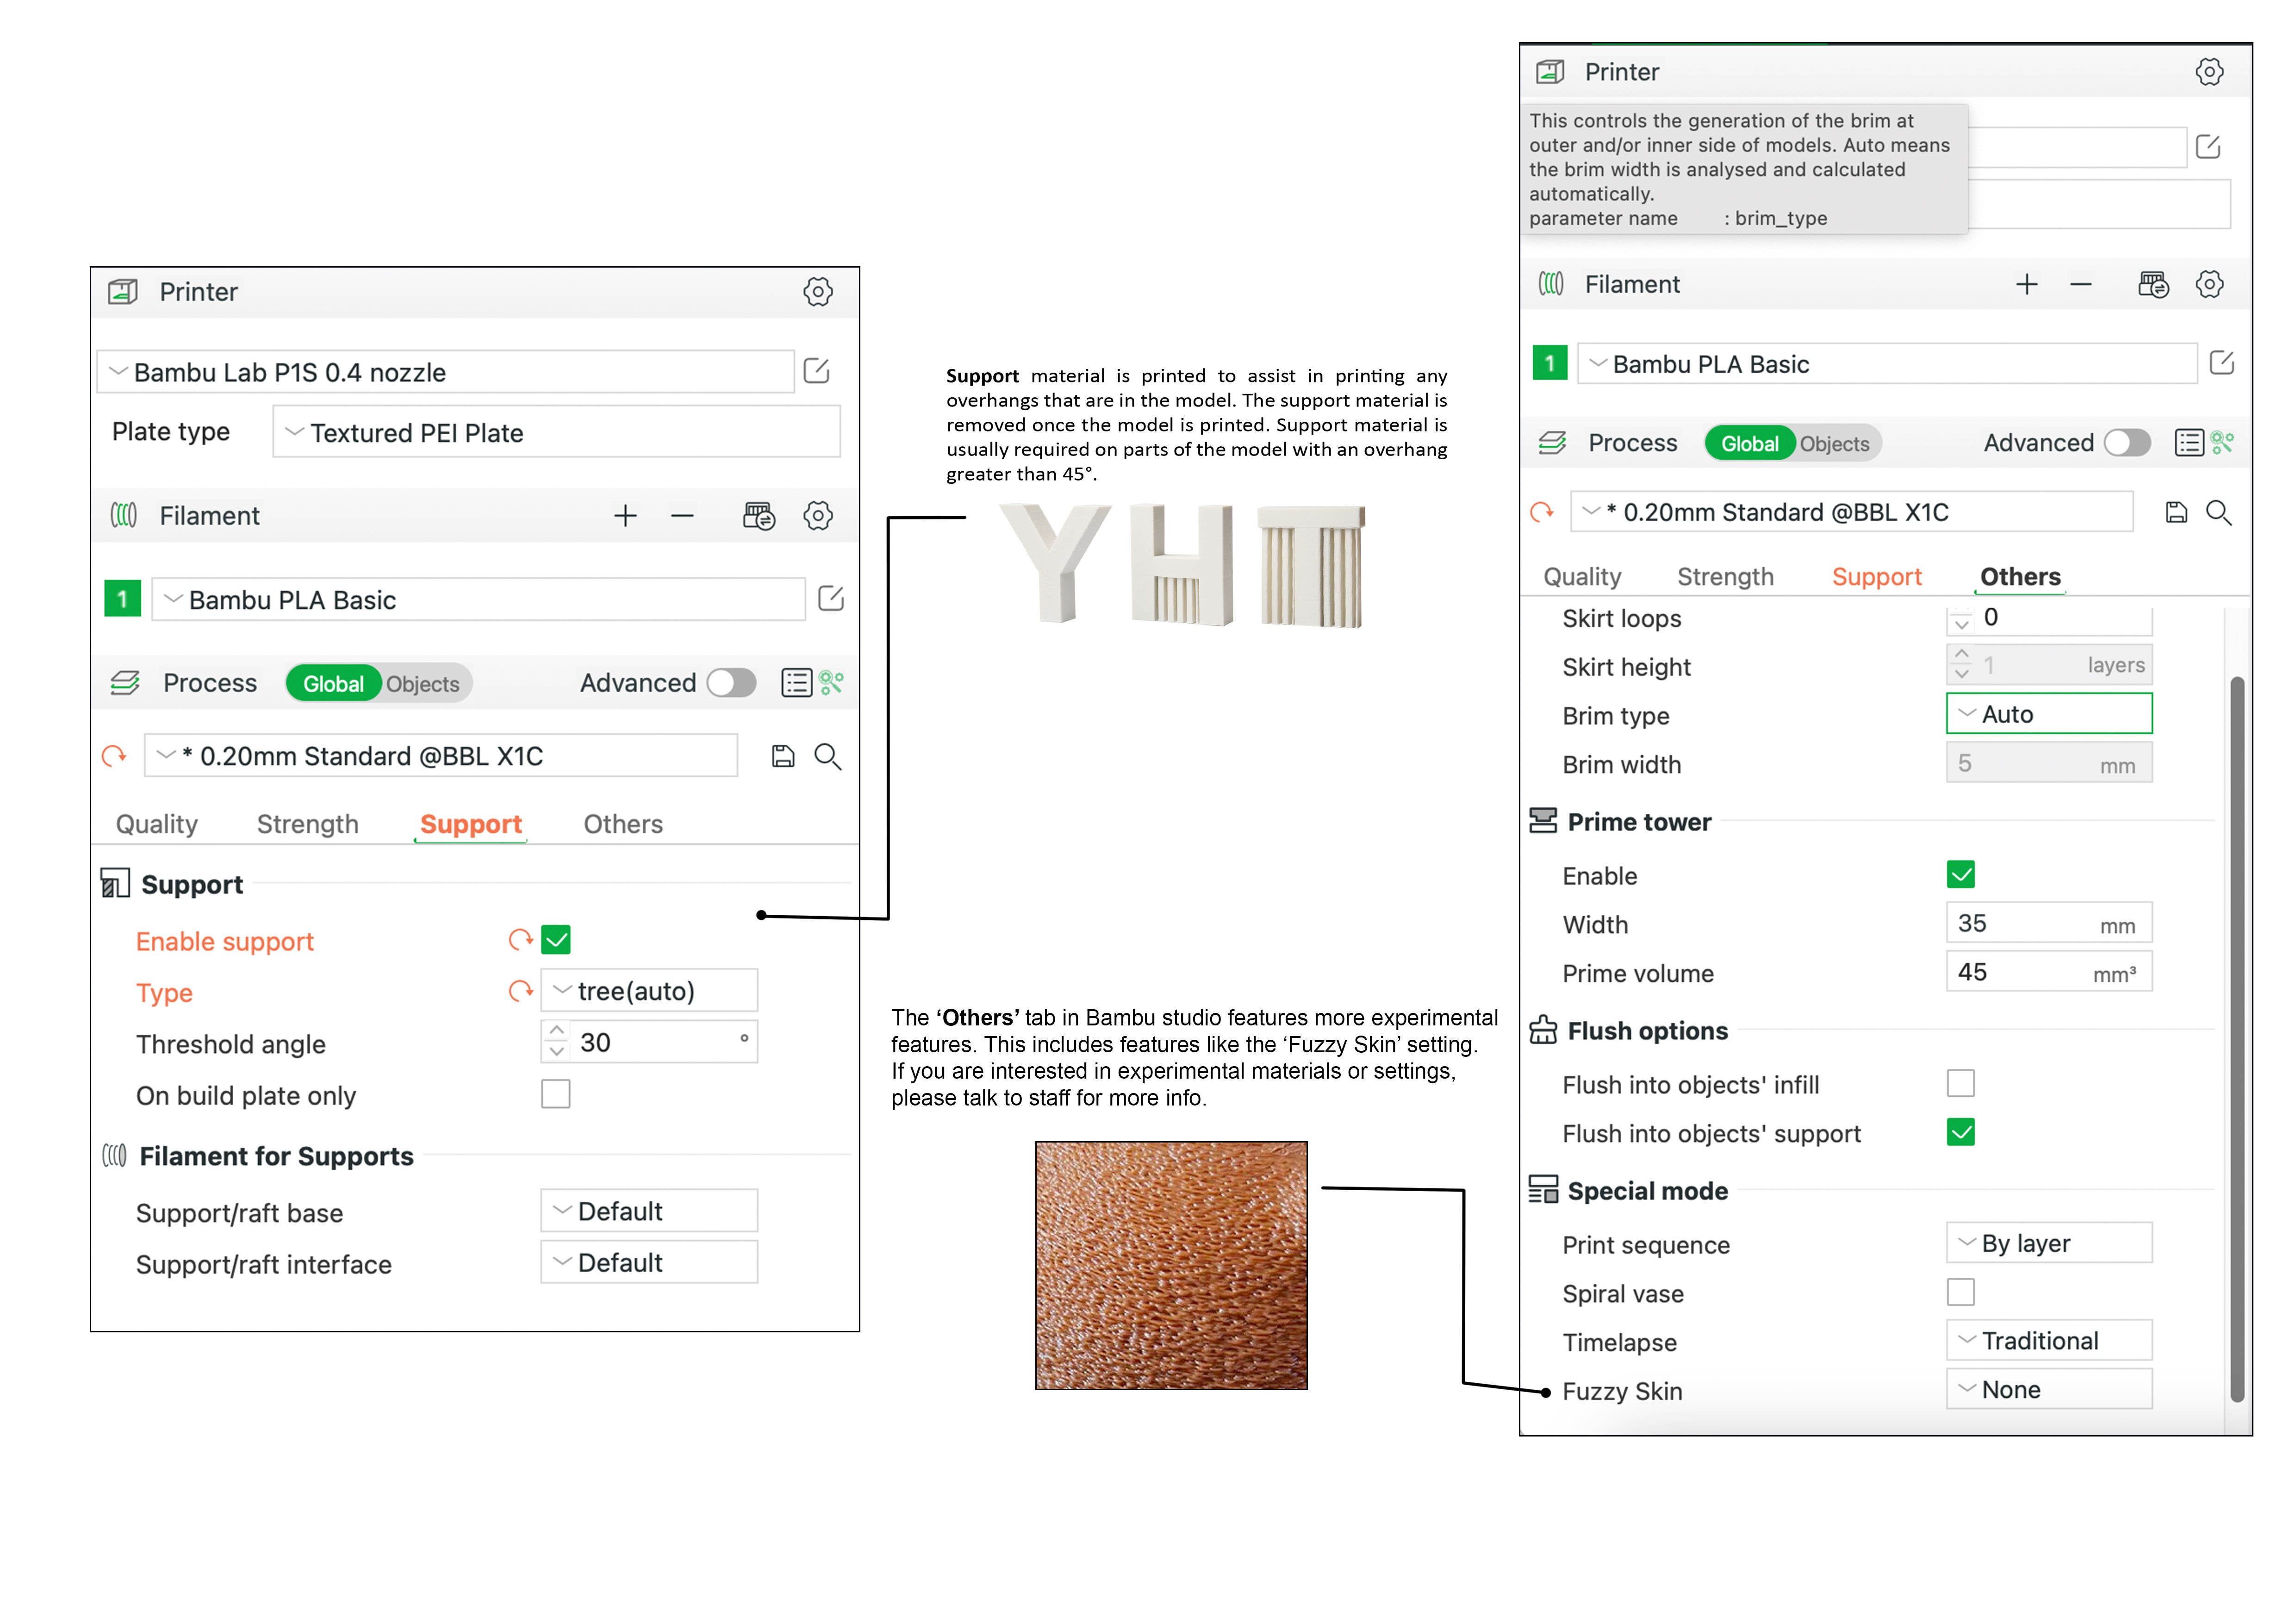Uncheck the Enable support checkbox
2296x1624 pixels.
[x=556, y=940]
